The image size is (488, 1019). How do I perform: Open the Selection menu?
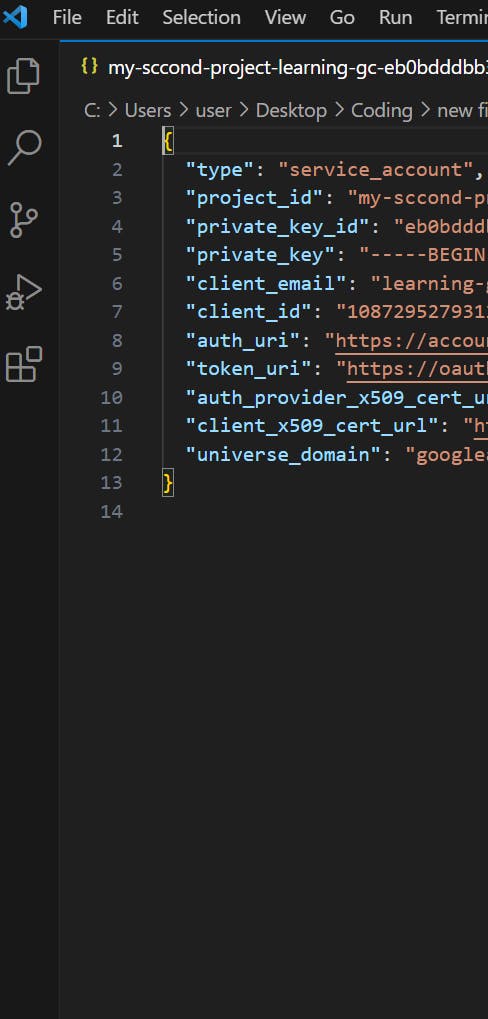(x=201, y=18)
